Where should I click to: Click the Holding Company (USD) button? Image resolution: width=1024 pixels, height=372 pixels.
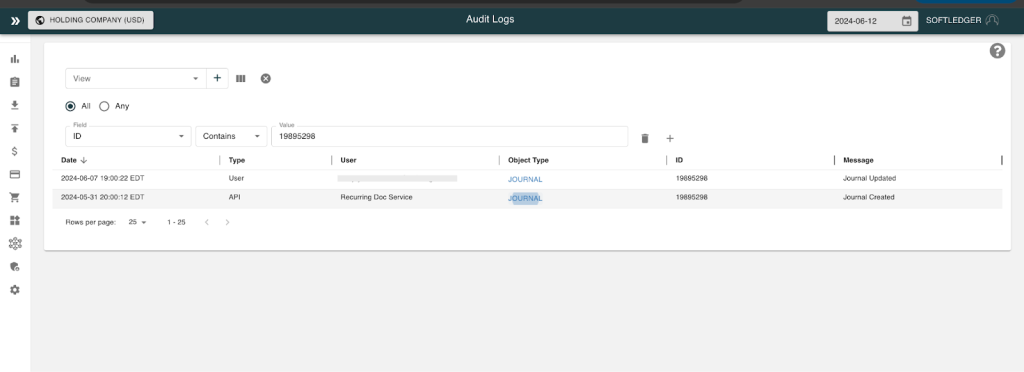[91, 20]
